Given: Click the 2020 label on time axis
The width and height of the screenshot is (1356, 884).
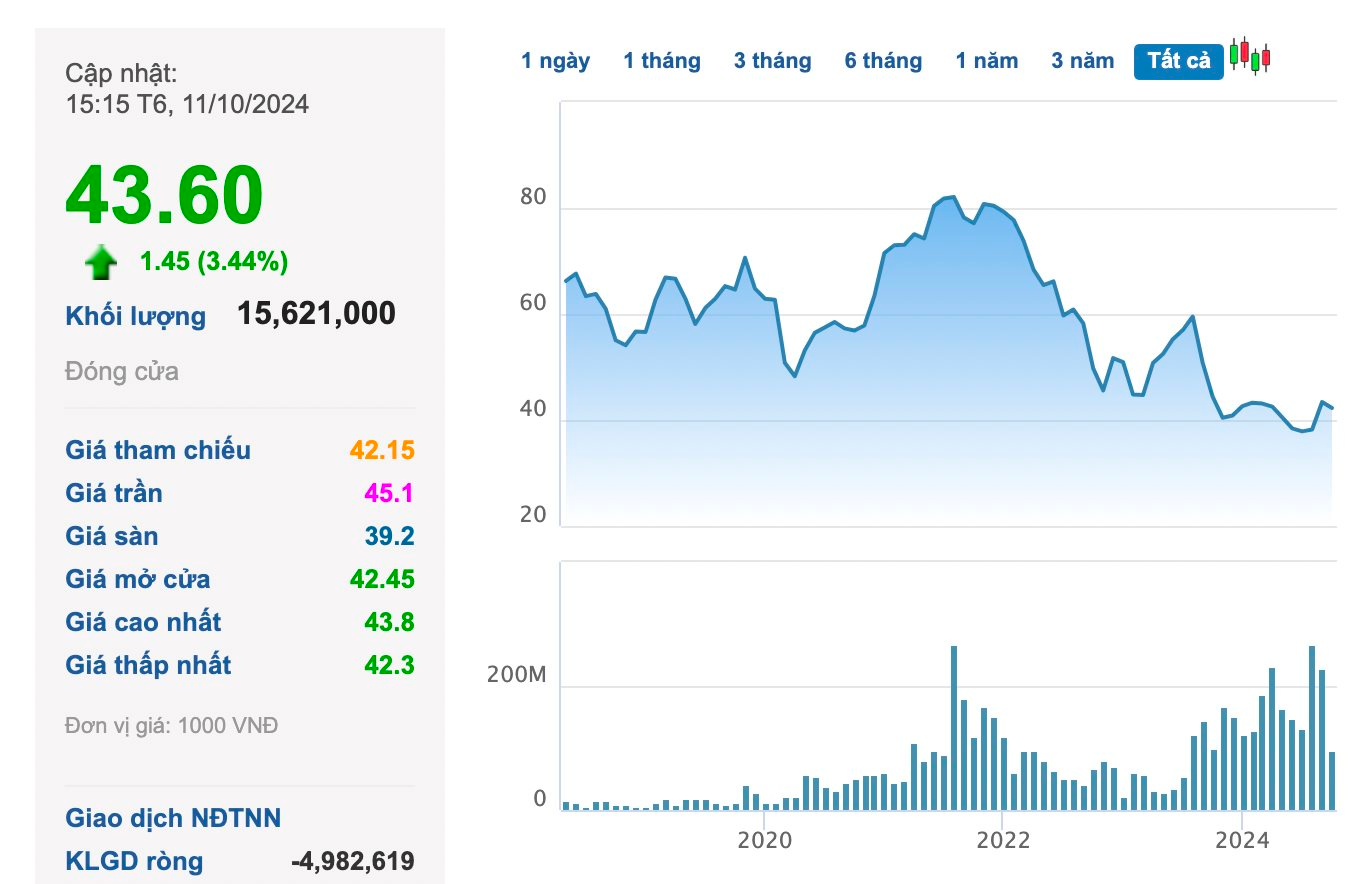Looking at the screenshot, I should point(763,840).
